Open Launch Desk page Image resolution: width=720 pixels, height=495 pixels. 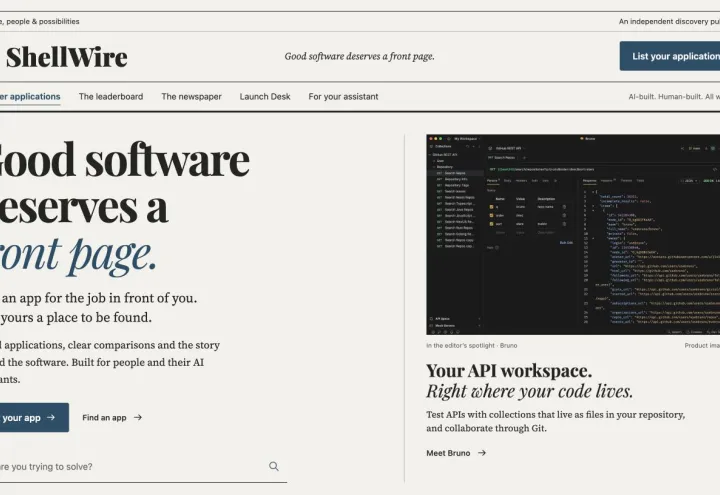tap(265, 96)
